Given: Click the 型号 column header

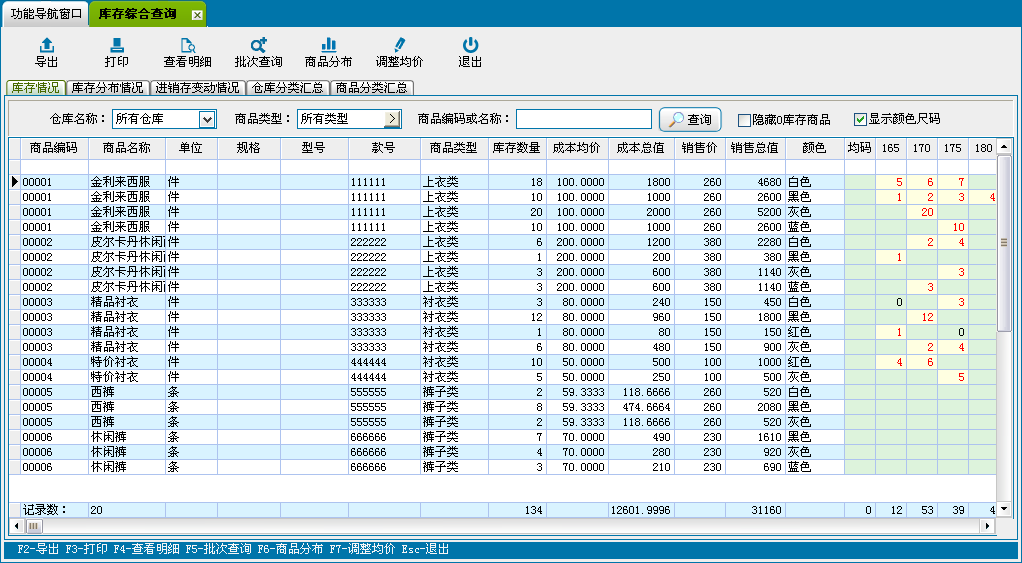Looking at the screenshot, I should tap(314, 148).
